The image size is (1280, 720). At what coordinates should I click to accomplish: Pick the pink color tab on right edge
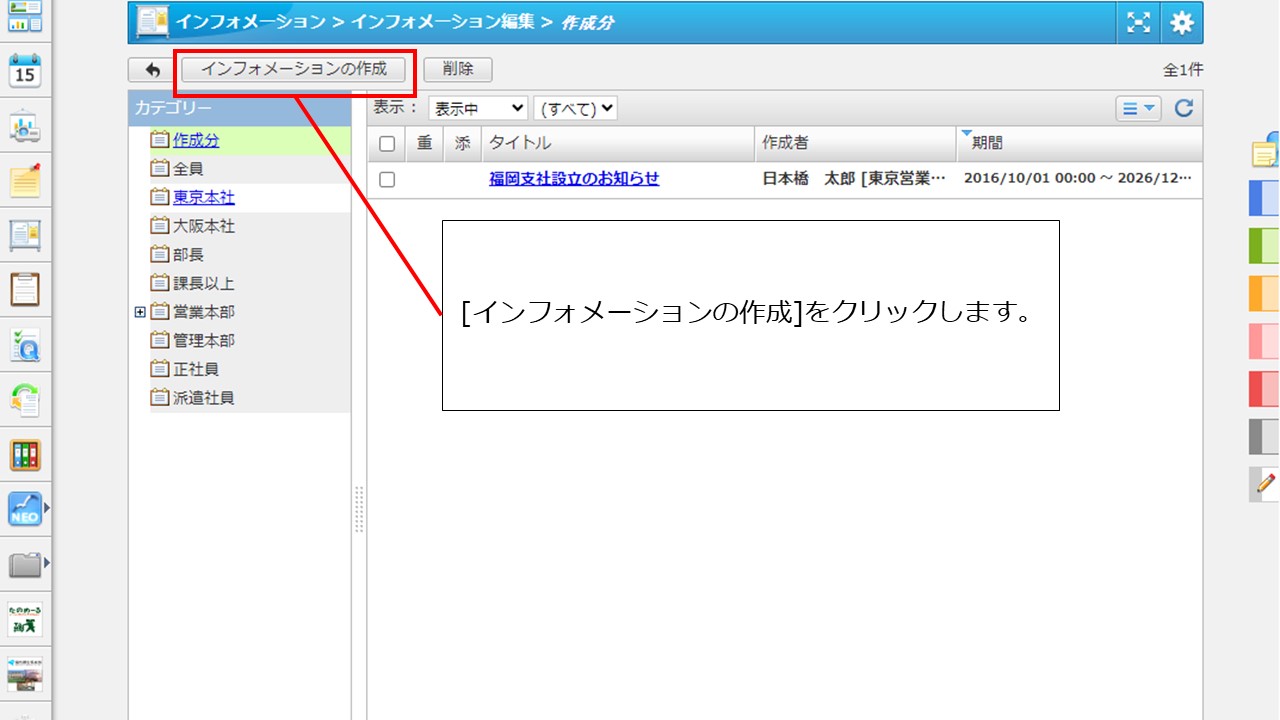coord(1264,342)
